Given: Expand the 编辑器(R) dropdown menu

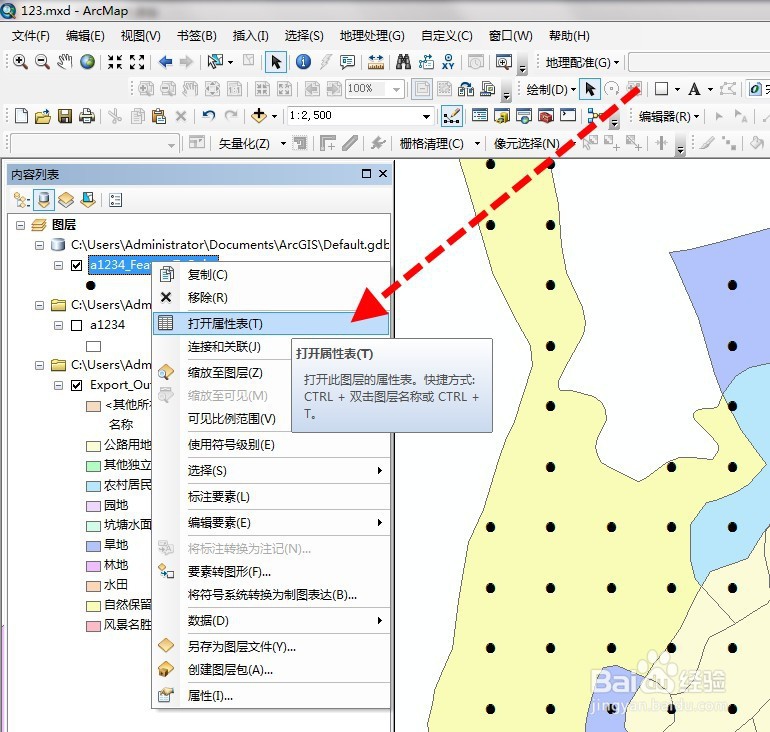Looking at the screenshot, I should tap(669, 116).
